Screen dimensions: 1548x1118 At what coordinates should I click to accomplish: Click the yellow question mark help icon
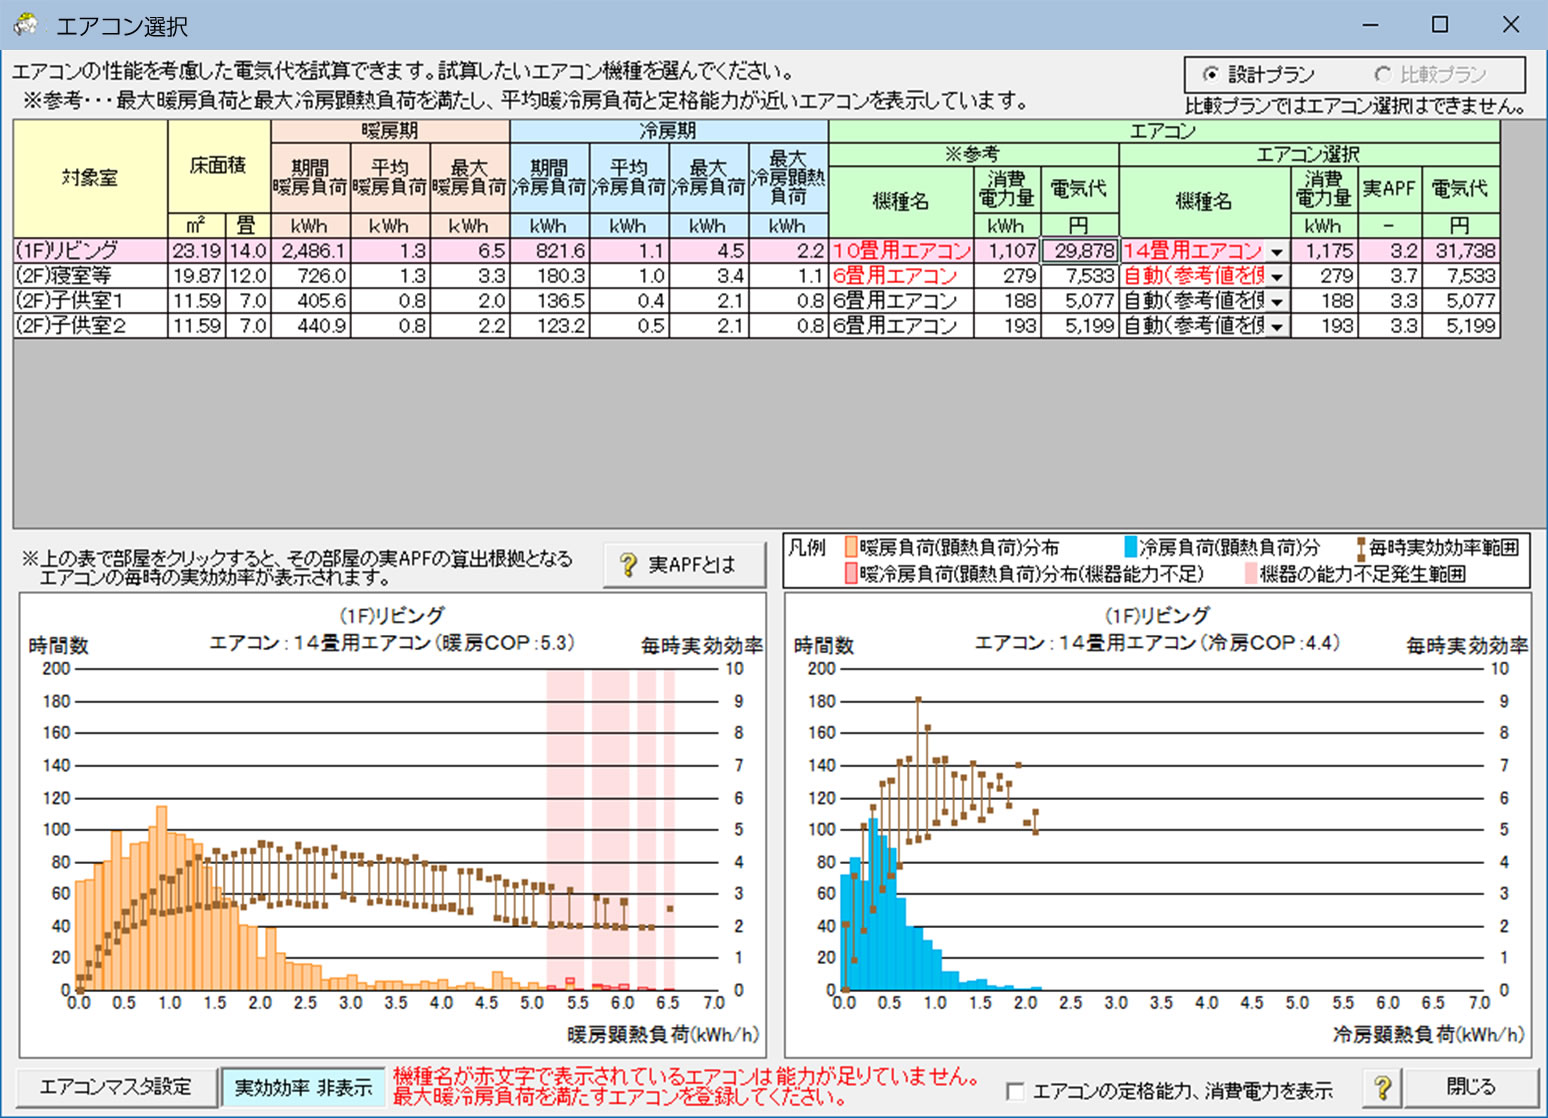pyautogui.click(x=1382, y=1087)
